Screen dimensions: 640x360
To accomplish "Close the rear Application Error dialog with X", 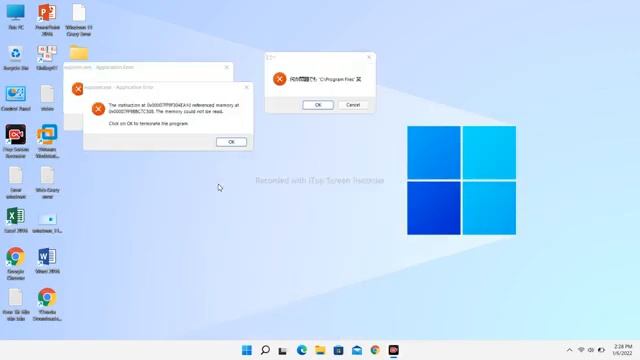I will point(227,67).
